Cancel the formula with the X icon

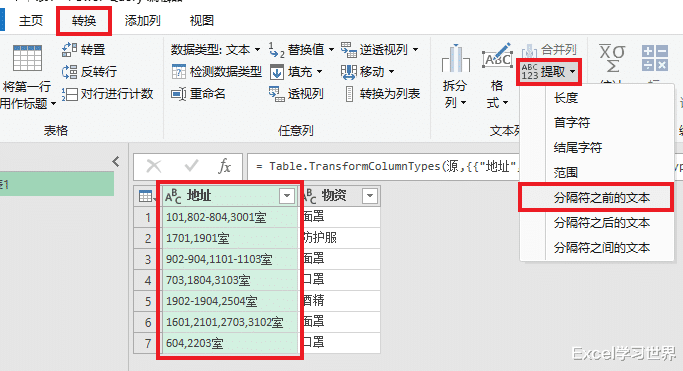click(154, 166)
